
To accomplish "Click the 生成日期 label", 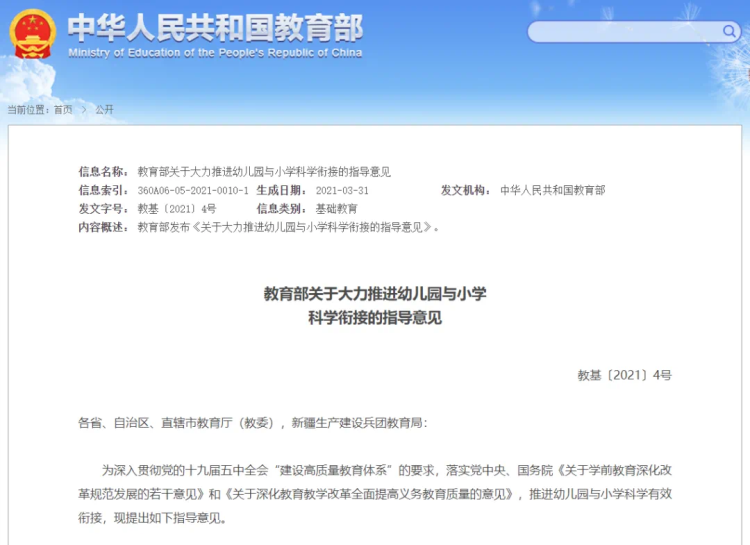I will click(282, 190).
